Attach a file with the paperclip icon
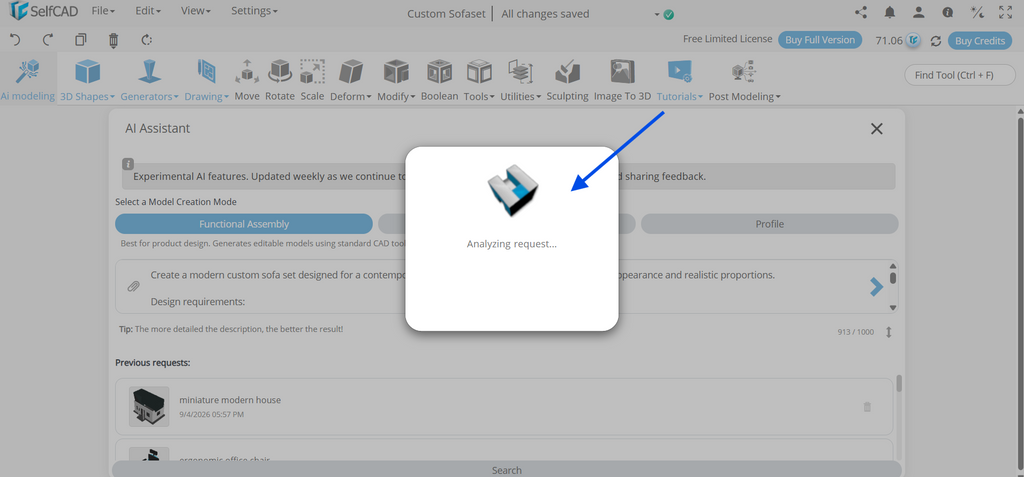This screenshot has width=1024, height=477. (133, 286)
